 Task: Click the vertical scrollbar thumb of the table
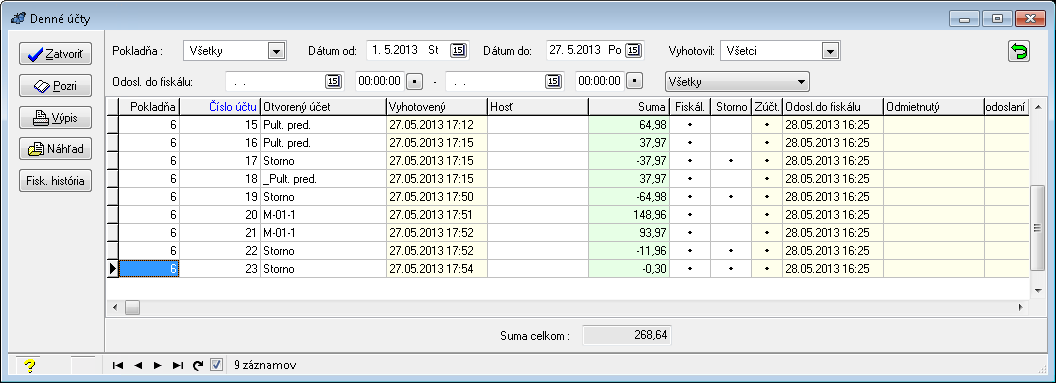tap(1038, 229)
